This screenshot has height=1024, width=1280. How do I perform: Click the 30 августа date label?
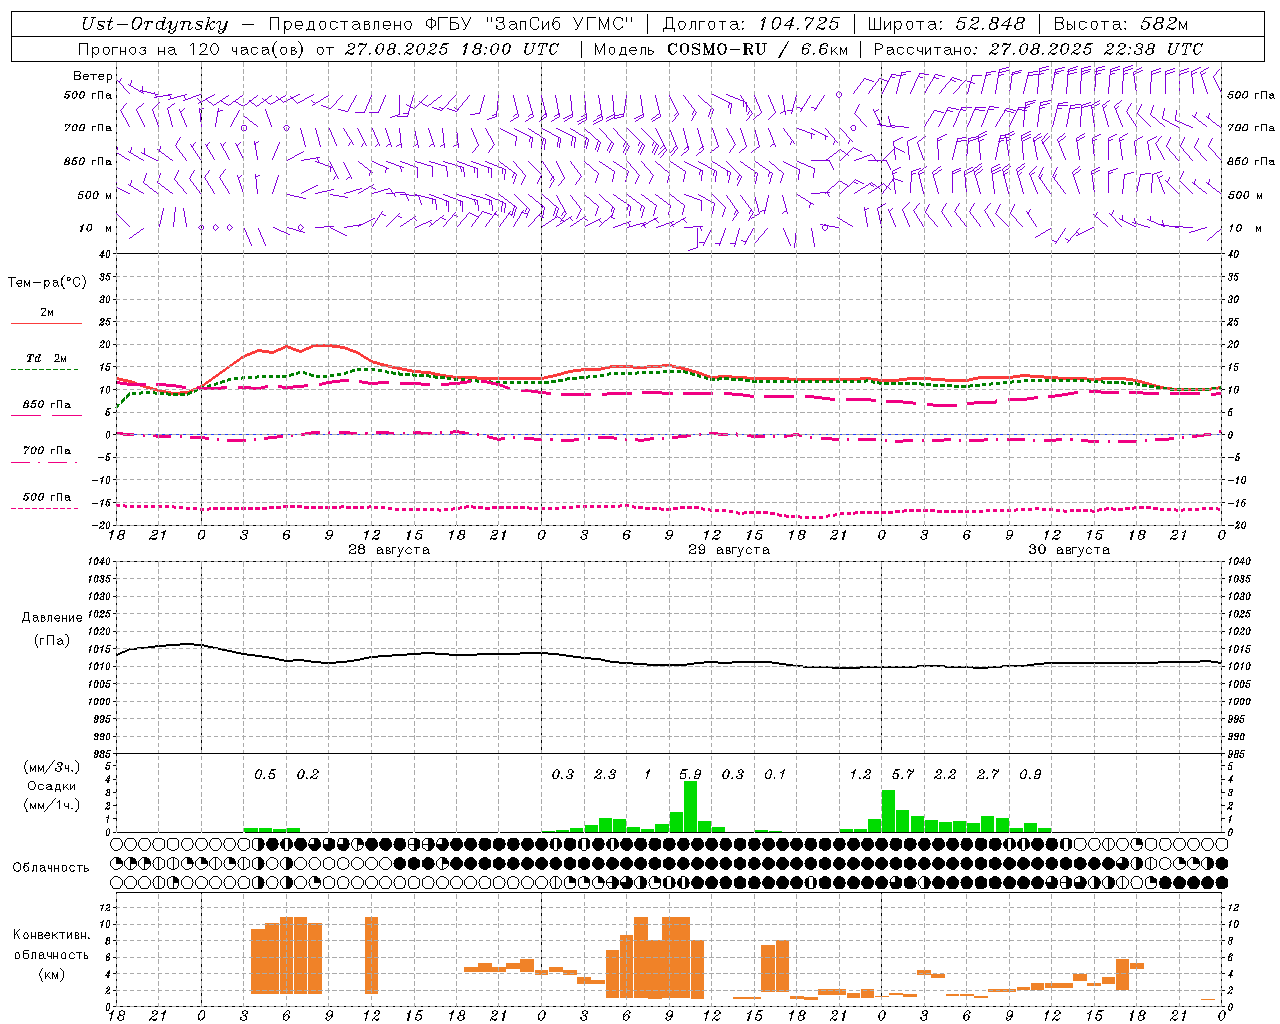click(x=1069, y=550)
